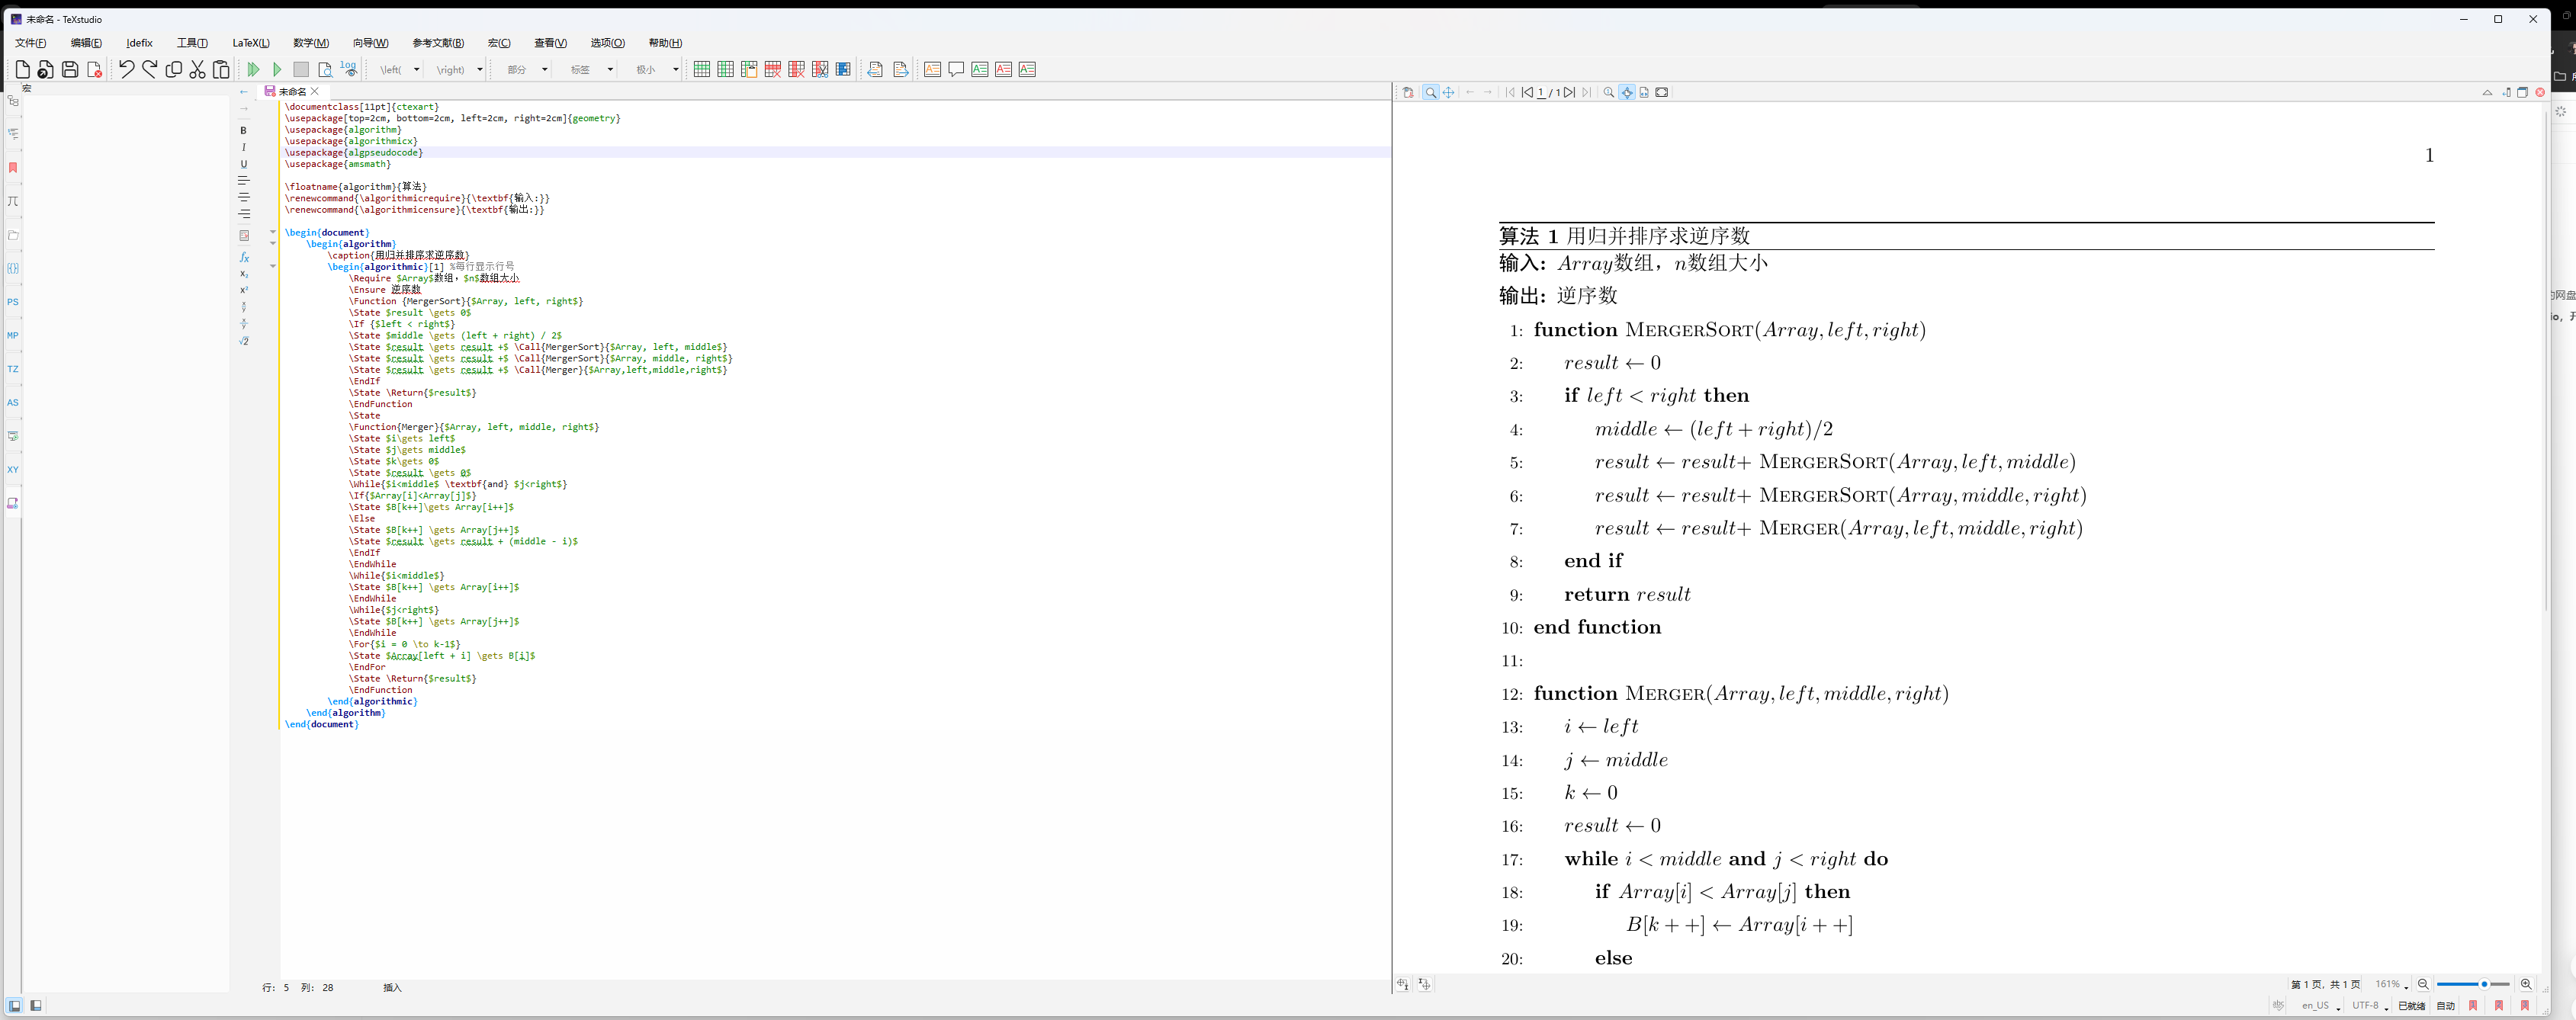Click the Save floppy disk icon

[x=70, y=69]
